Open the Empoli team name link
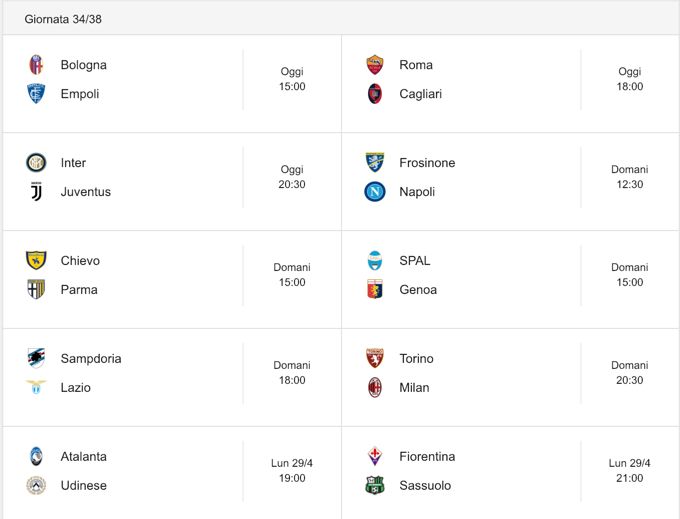 click(80, 94)
